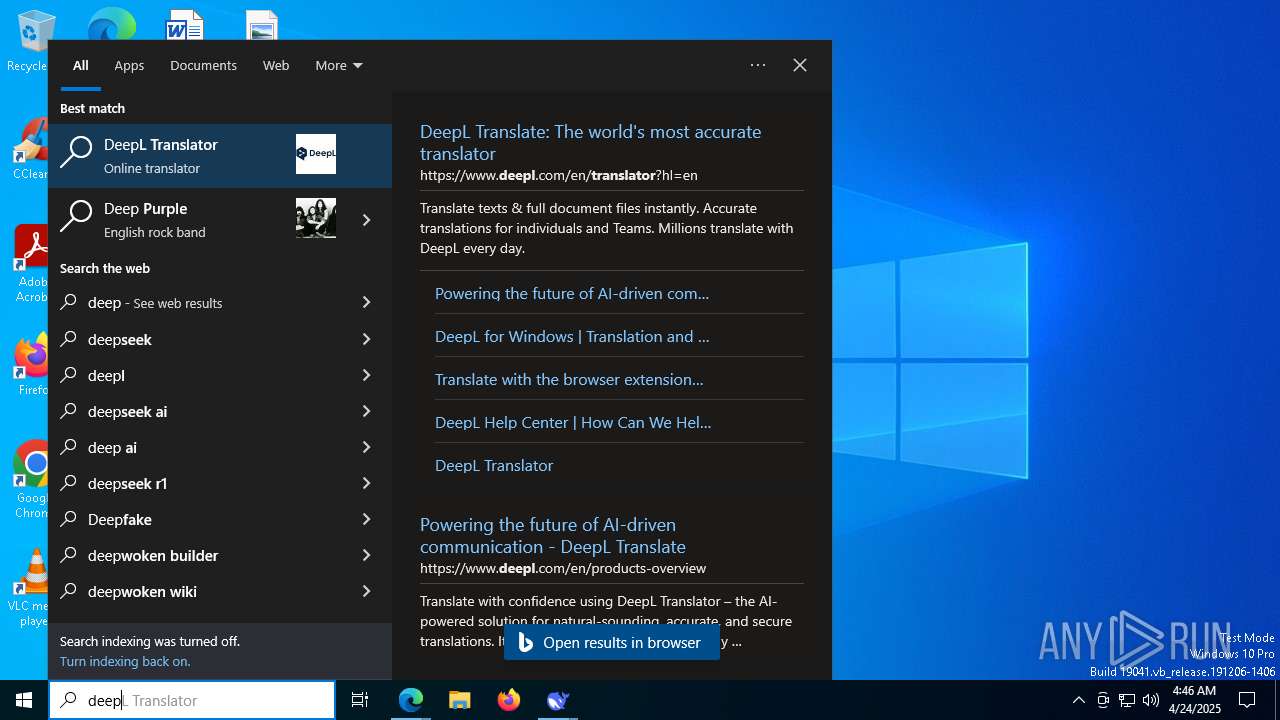Expand the Deepfake suggestion chevron
Screen dimensions: 1280x720
coord(366,519)
